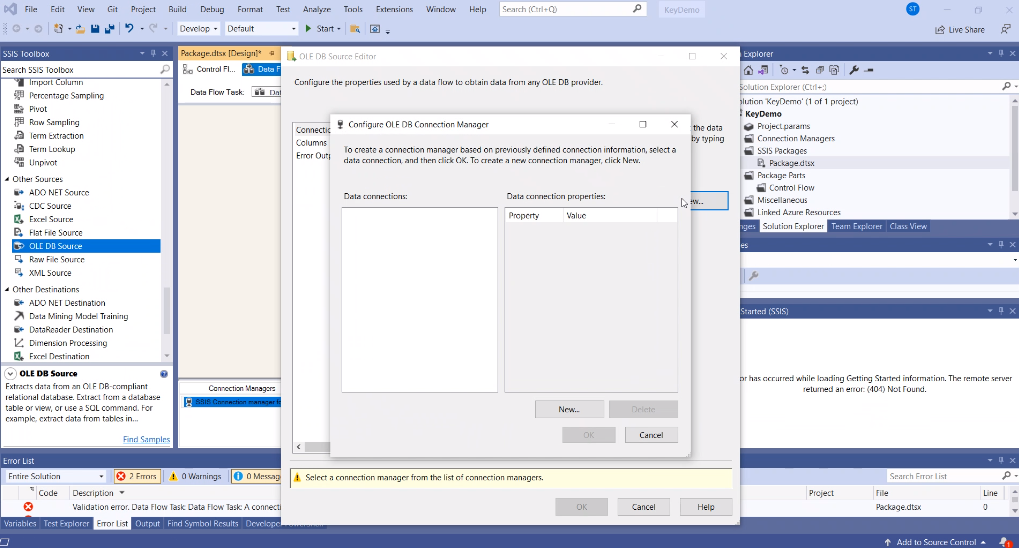Cancel the Configure OLE DB Connection Manager dialog
The width and height of the screenshot is (1019, 548).
(651, 435)
